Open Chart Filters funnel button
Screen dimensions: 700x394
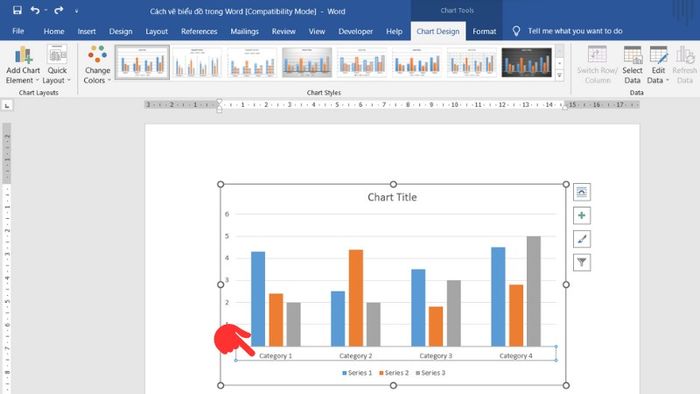(x=582, y=262)
